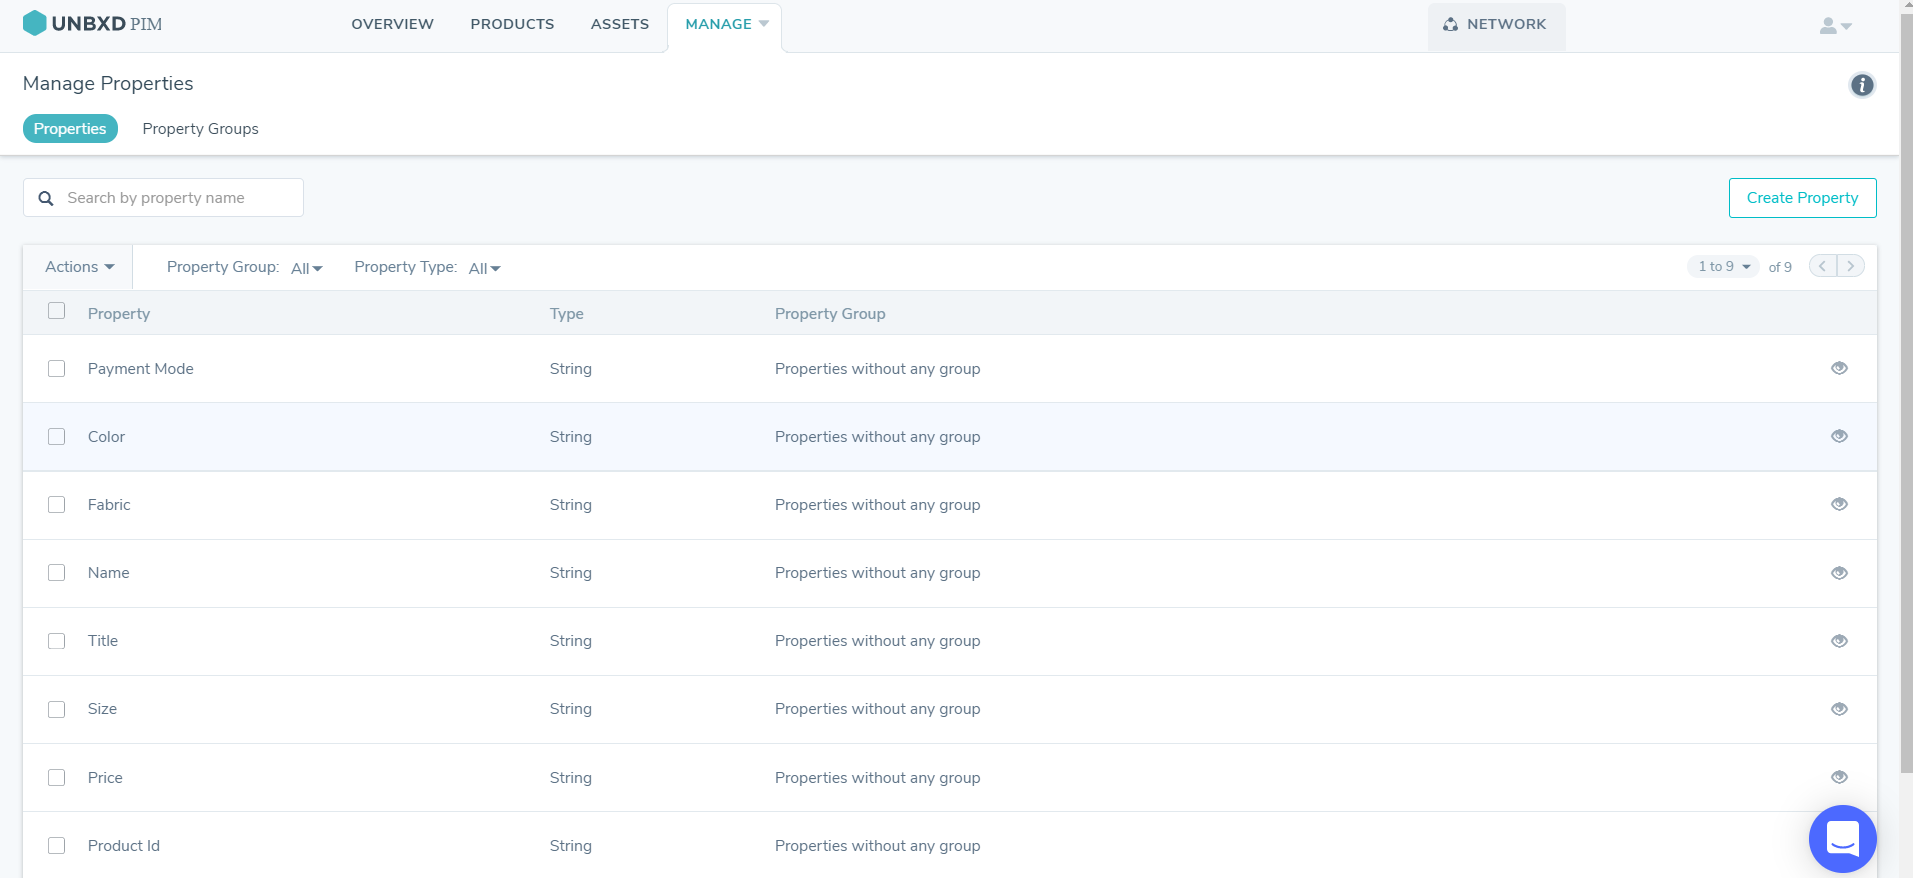1913x878 pixels.
Task: Click the Property Group column header
Action: [830, 314]
